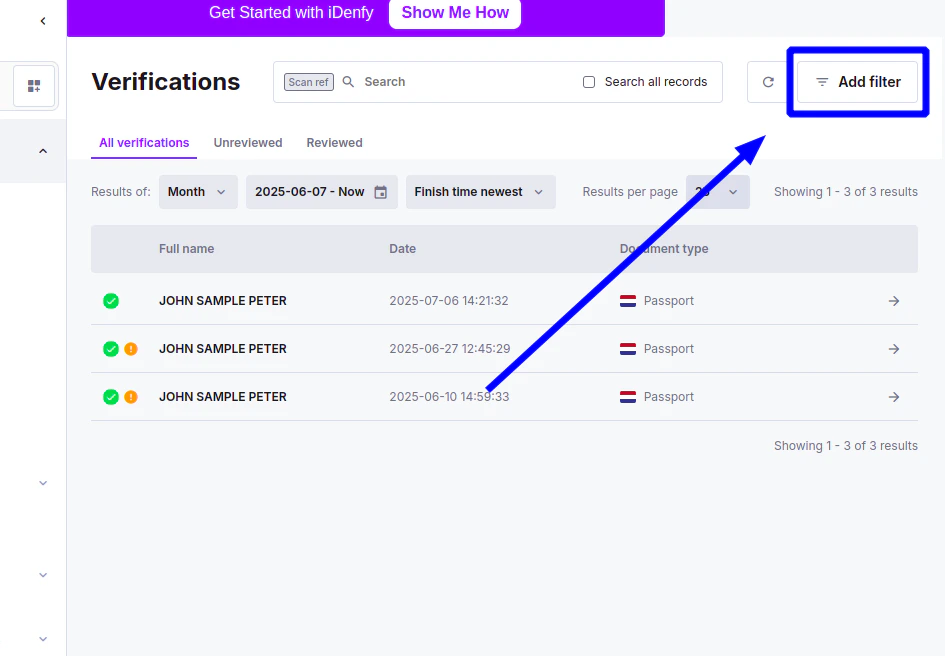Open the Month period dropdown

click(x=198, y=192)
